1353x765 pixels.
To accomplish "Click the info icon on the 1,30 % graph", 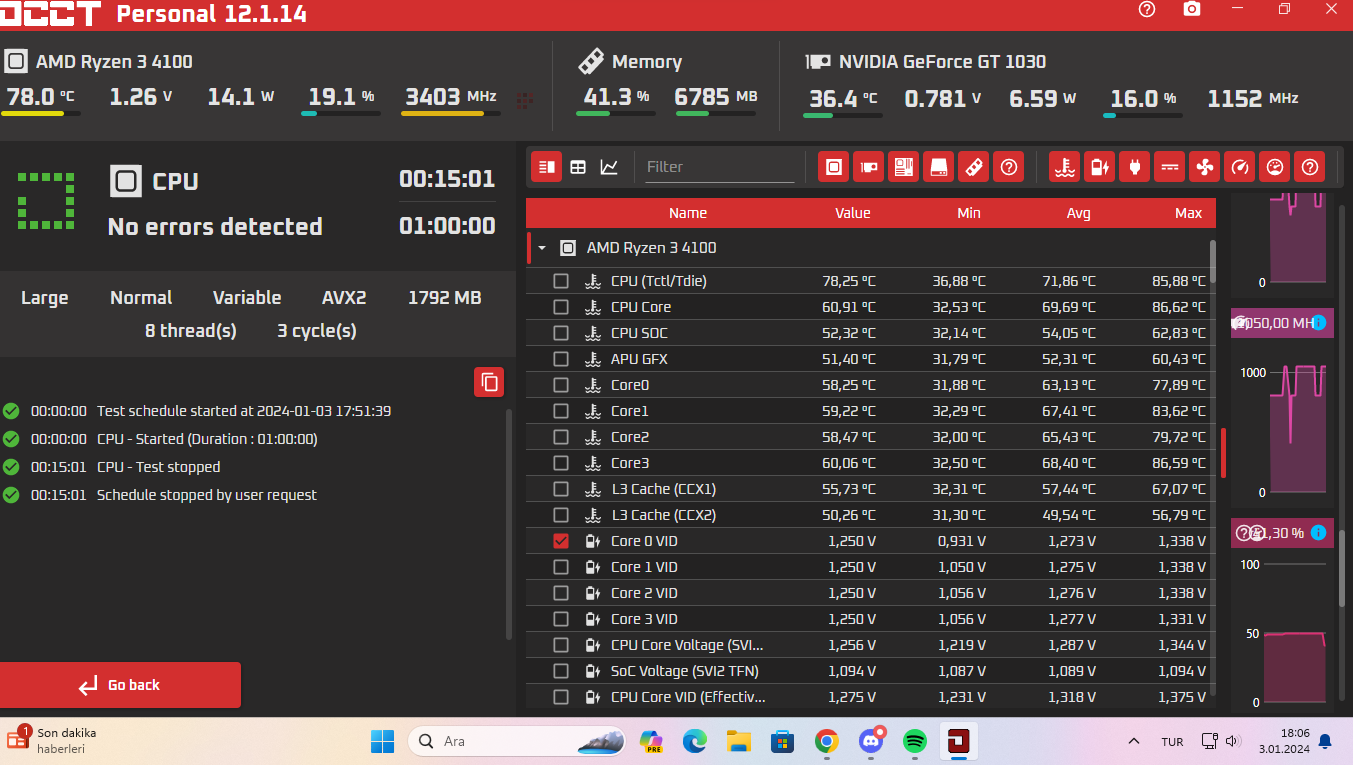I will coord(1319,532).
